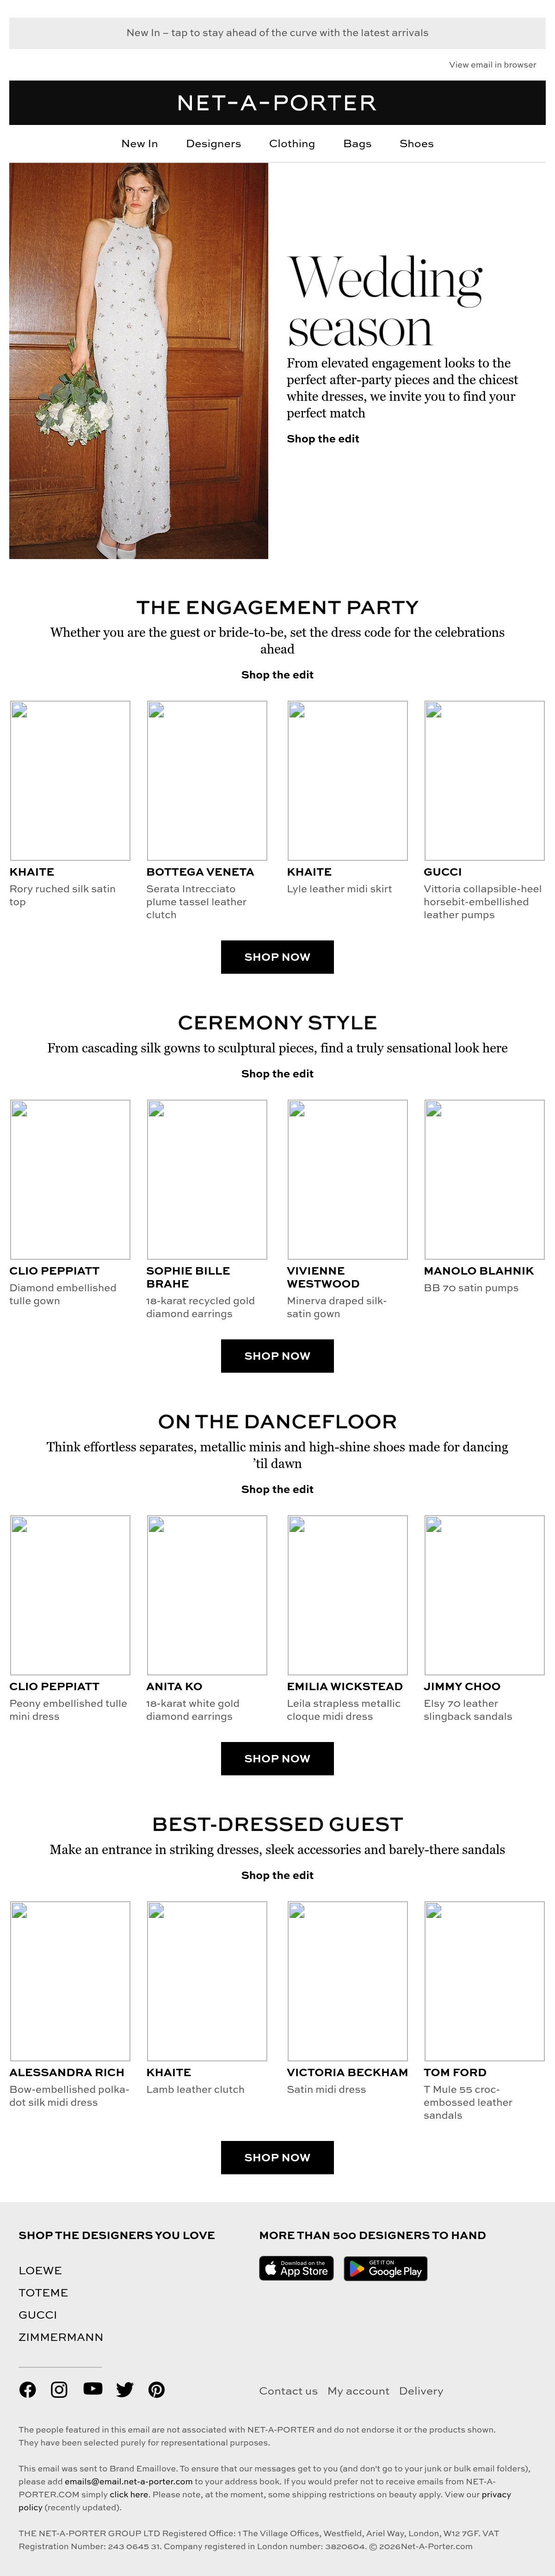Select the Zimmermann designer link
Screen dimensions: 555x2576
pyautogui.click(x=61, y=2337)
